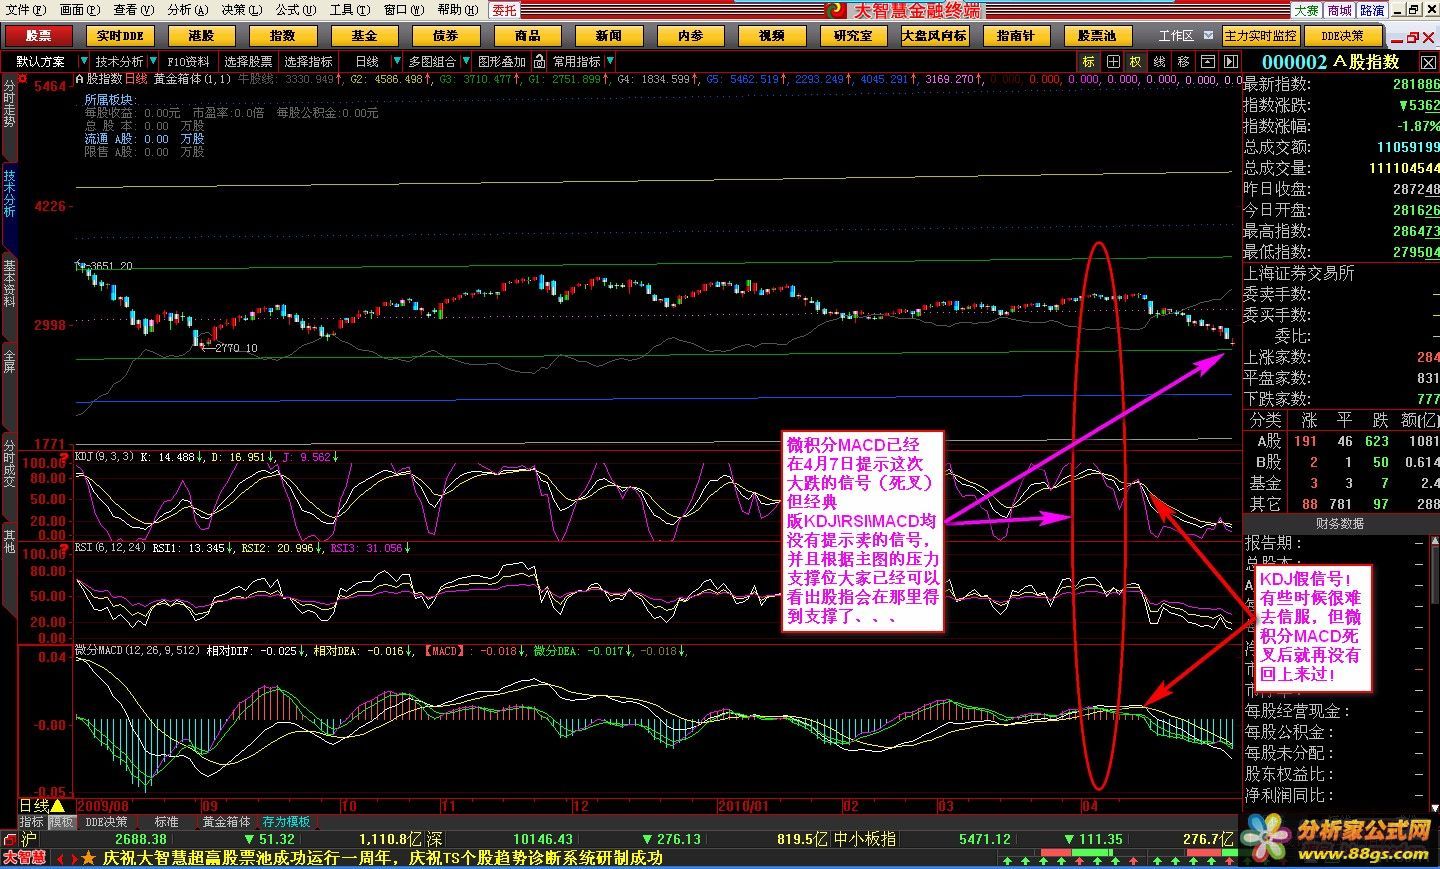The height and width of the screenshot is (869, 1440).
Task: Click the yellow triangle next to 日线
Action: coord(57,806)
